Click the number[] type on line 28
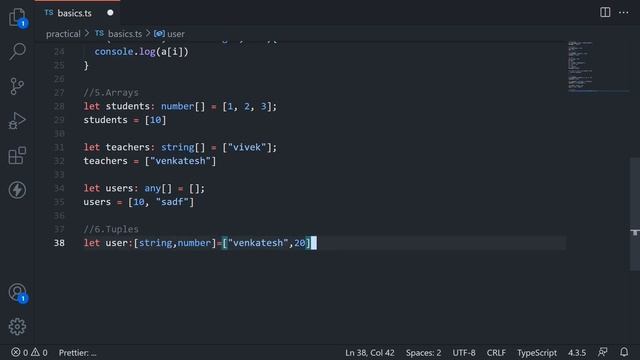Viewport: 640px width, 360px height. click(x=183, y=106)
